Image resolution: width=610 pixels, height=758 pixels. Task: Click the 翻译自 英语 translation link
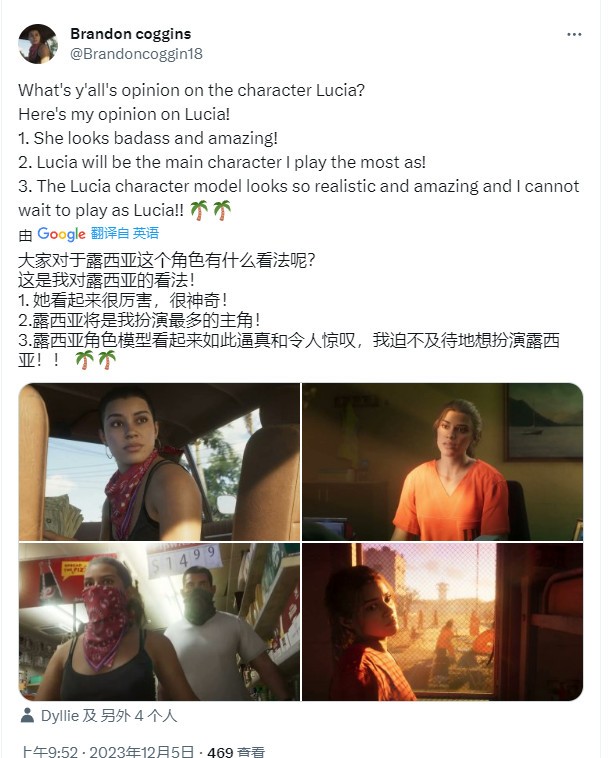(x=125, y=233)
